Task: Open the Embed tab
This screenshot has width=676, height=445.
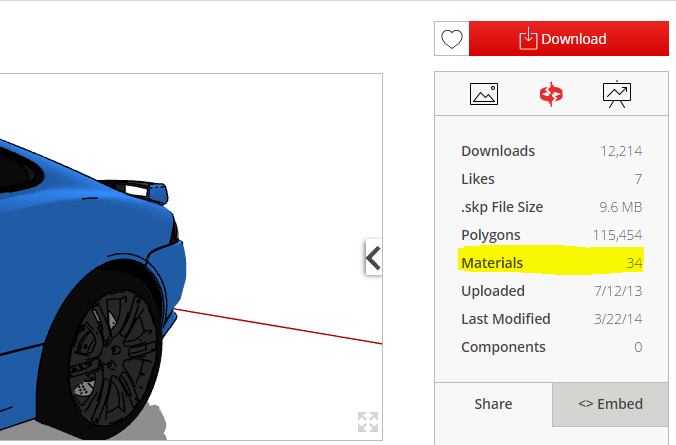Action: click(x=610, y=404)
